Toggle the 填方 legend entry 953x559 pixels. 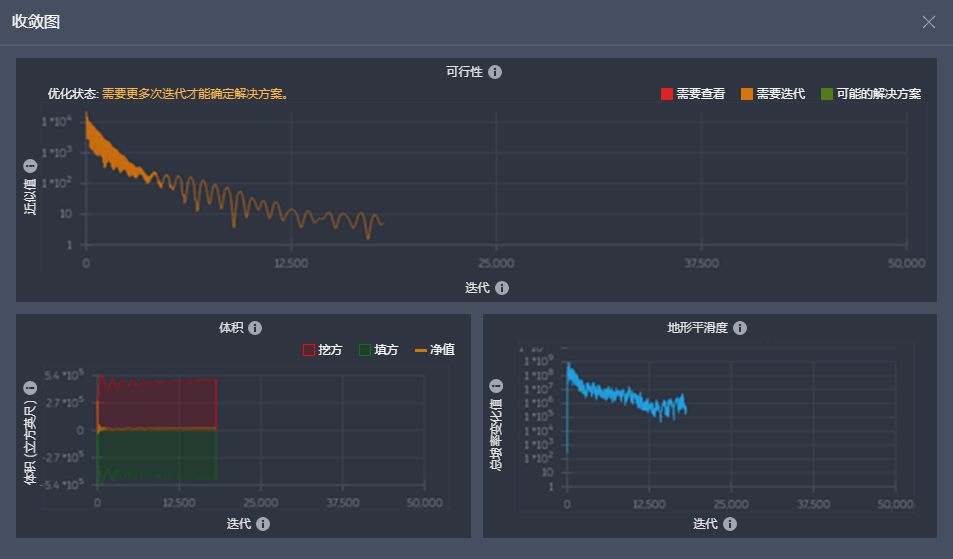[x=379, y=350]
